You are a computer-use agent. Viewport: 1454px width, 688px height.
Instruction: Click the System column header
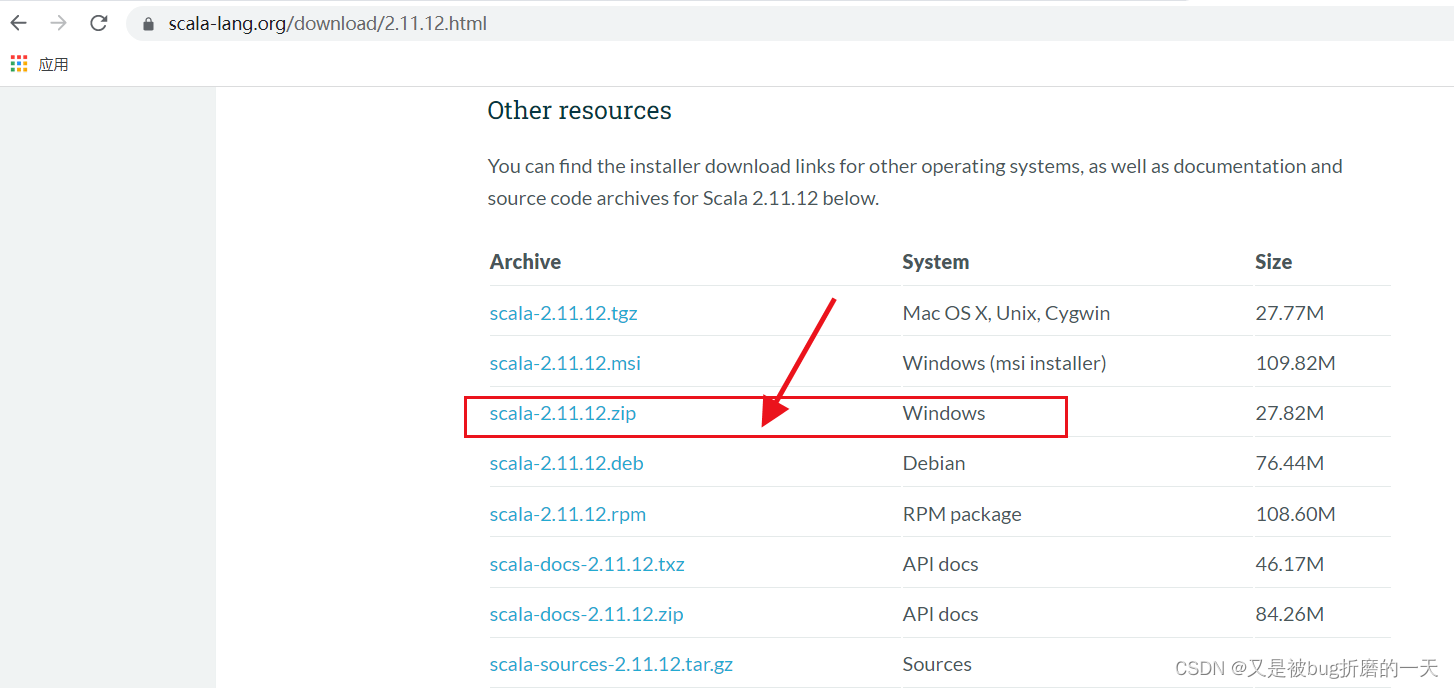tap(935, 262)
